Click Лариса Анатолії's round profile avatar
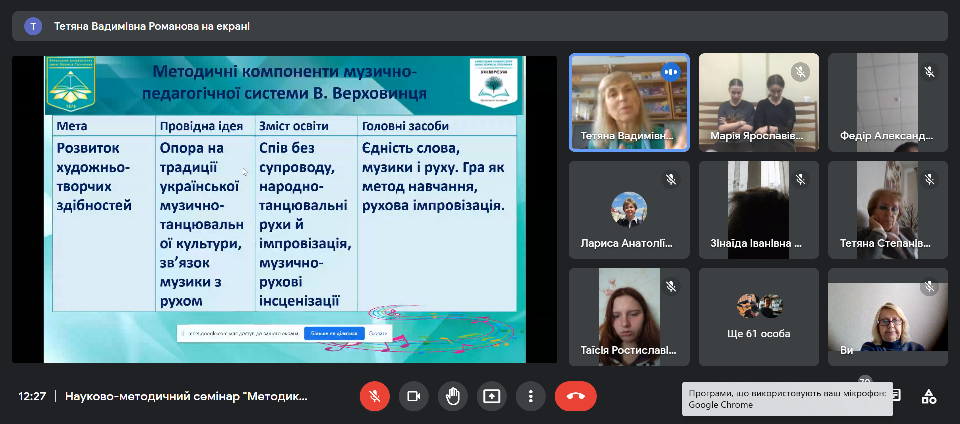960x424 pixels. coord(629,209)
